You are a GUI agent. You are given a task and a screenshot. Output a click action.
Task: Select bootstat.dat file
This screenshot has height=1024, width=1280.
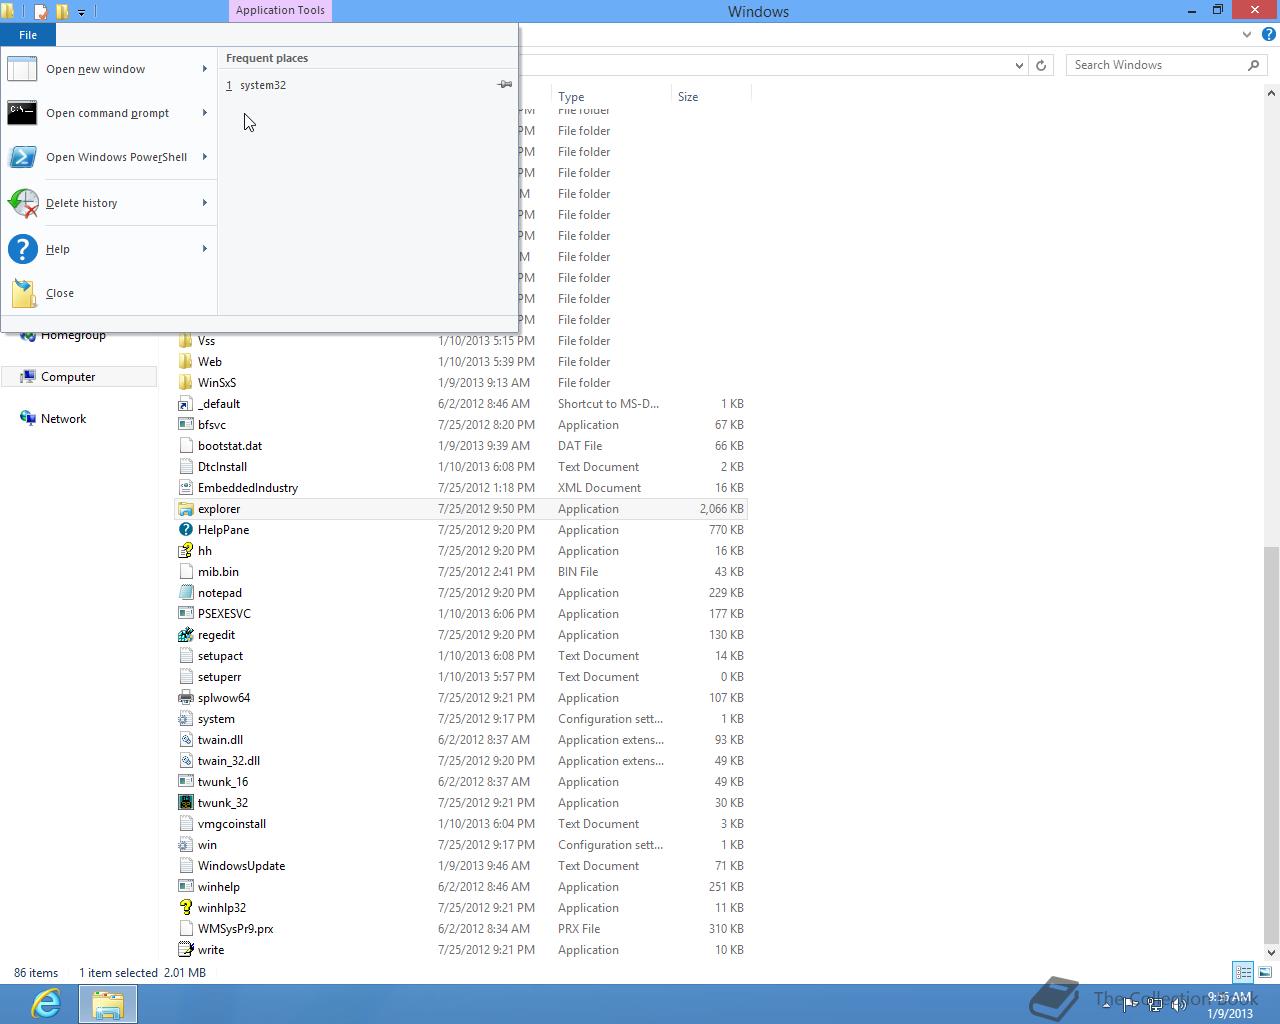[x=461, y=446]
